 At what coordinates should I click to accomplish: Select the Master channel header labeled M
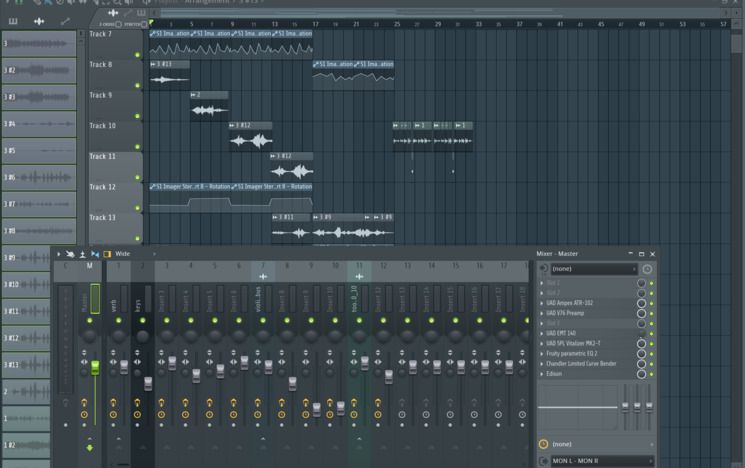tap(89, 266)
